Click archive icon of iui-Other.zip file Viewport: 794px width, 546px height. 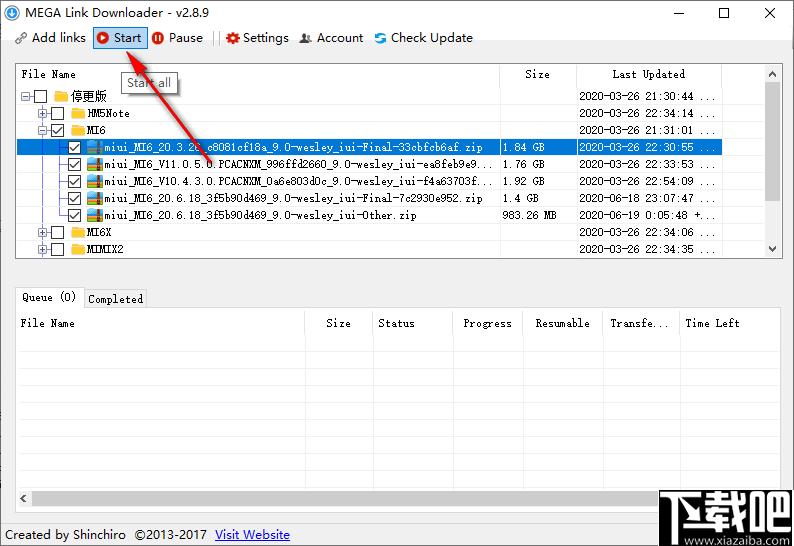95,215
